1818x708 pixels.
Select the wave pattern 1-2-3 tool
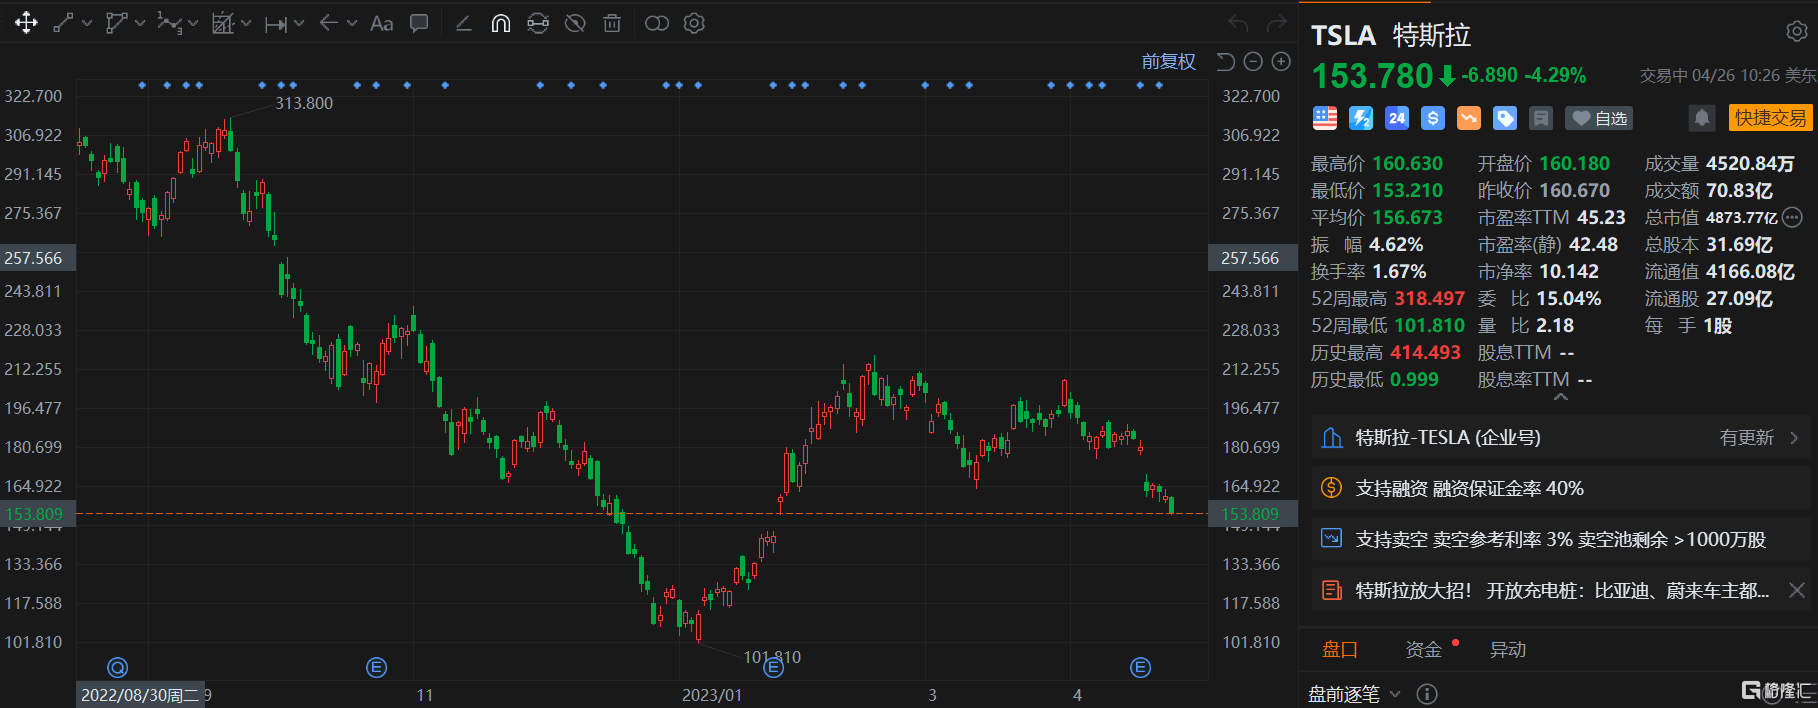click(169, 23)
